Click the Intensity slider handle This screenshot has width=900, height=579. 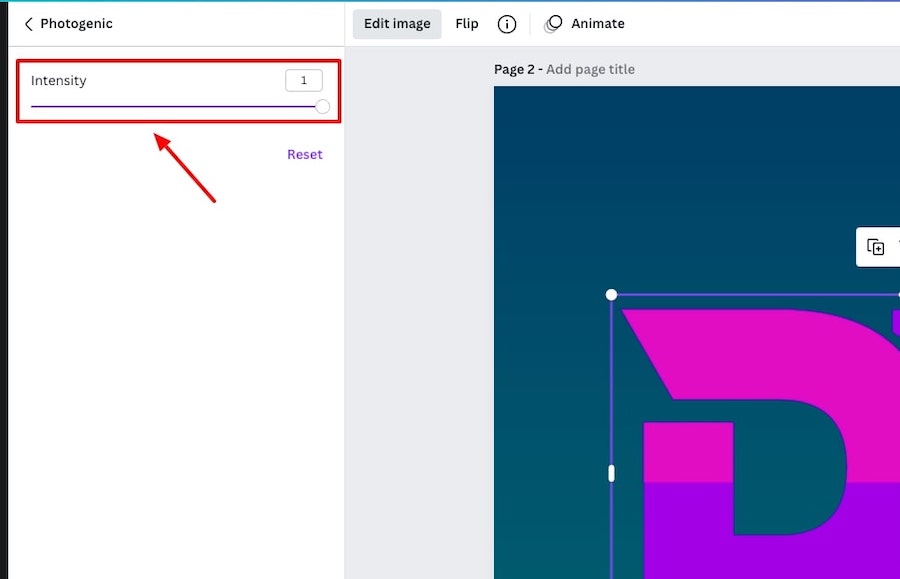(x=322, y=106)
